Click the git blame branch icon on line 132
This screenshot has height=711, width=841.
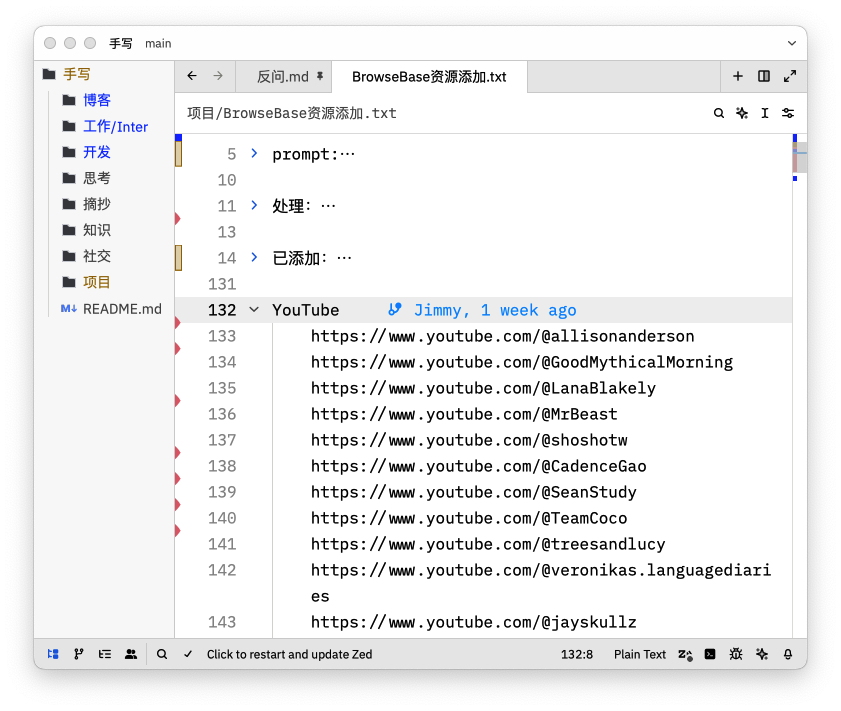tap(395, 309)
